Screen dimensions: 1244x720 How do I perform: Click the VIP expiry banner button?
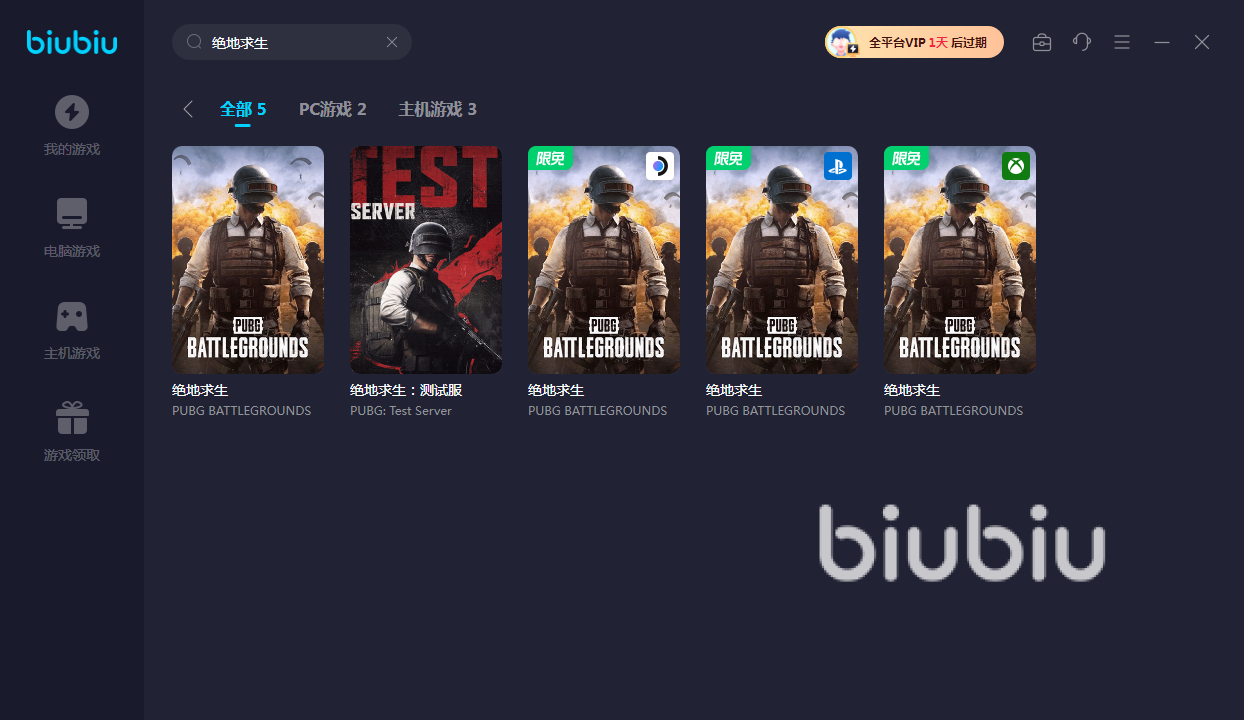914,42
